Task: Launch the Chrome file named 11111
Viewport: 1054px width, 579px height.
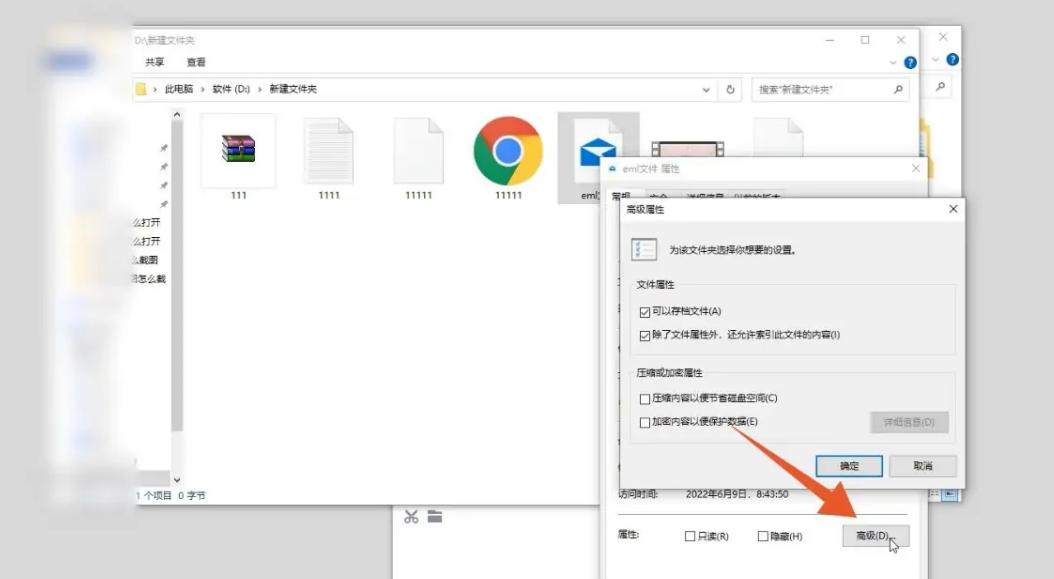Action: click(x=508, y=150)
